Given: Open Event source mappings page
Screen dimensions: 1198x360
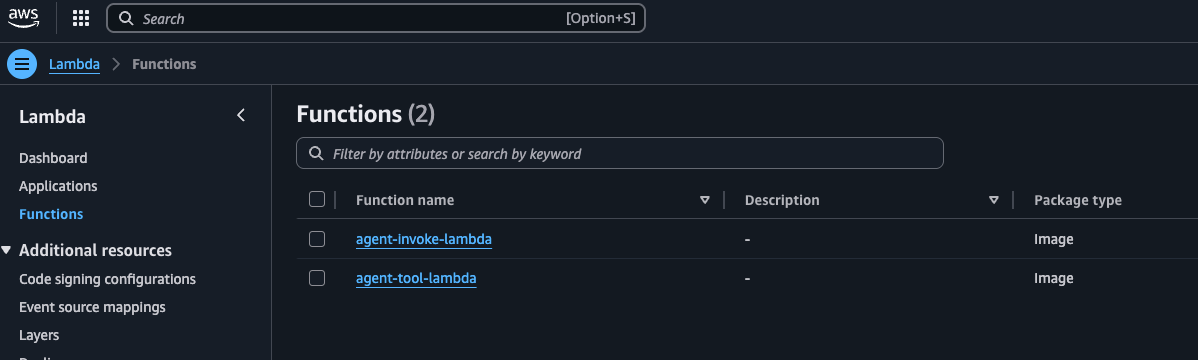Looking at the screenshot, I should click(92, 307).
